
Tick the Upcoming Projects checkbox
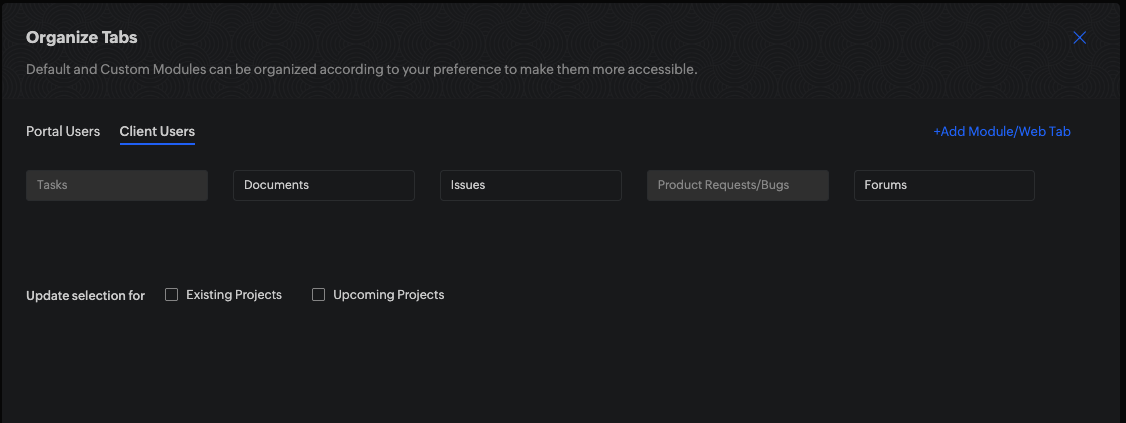coord(319,295)
